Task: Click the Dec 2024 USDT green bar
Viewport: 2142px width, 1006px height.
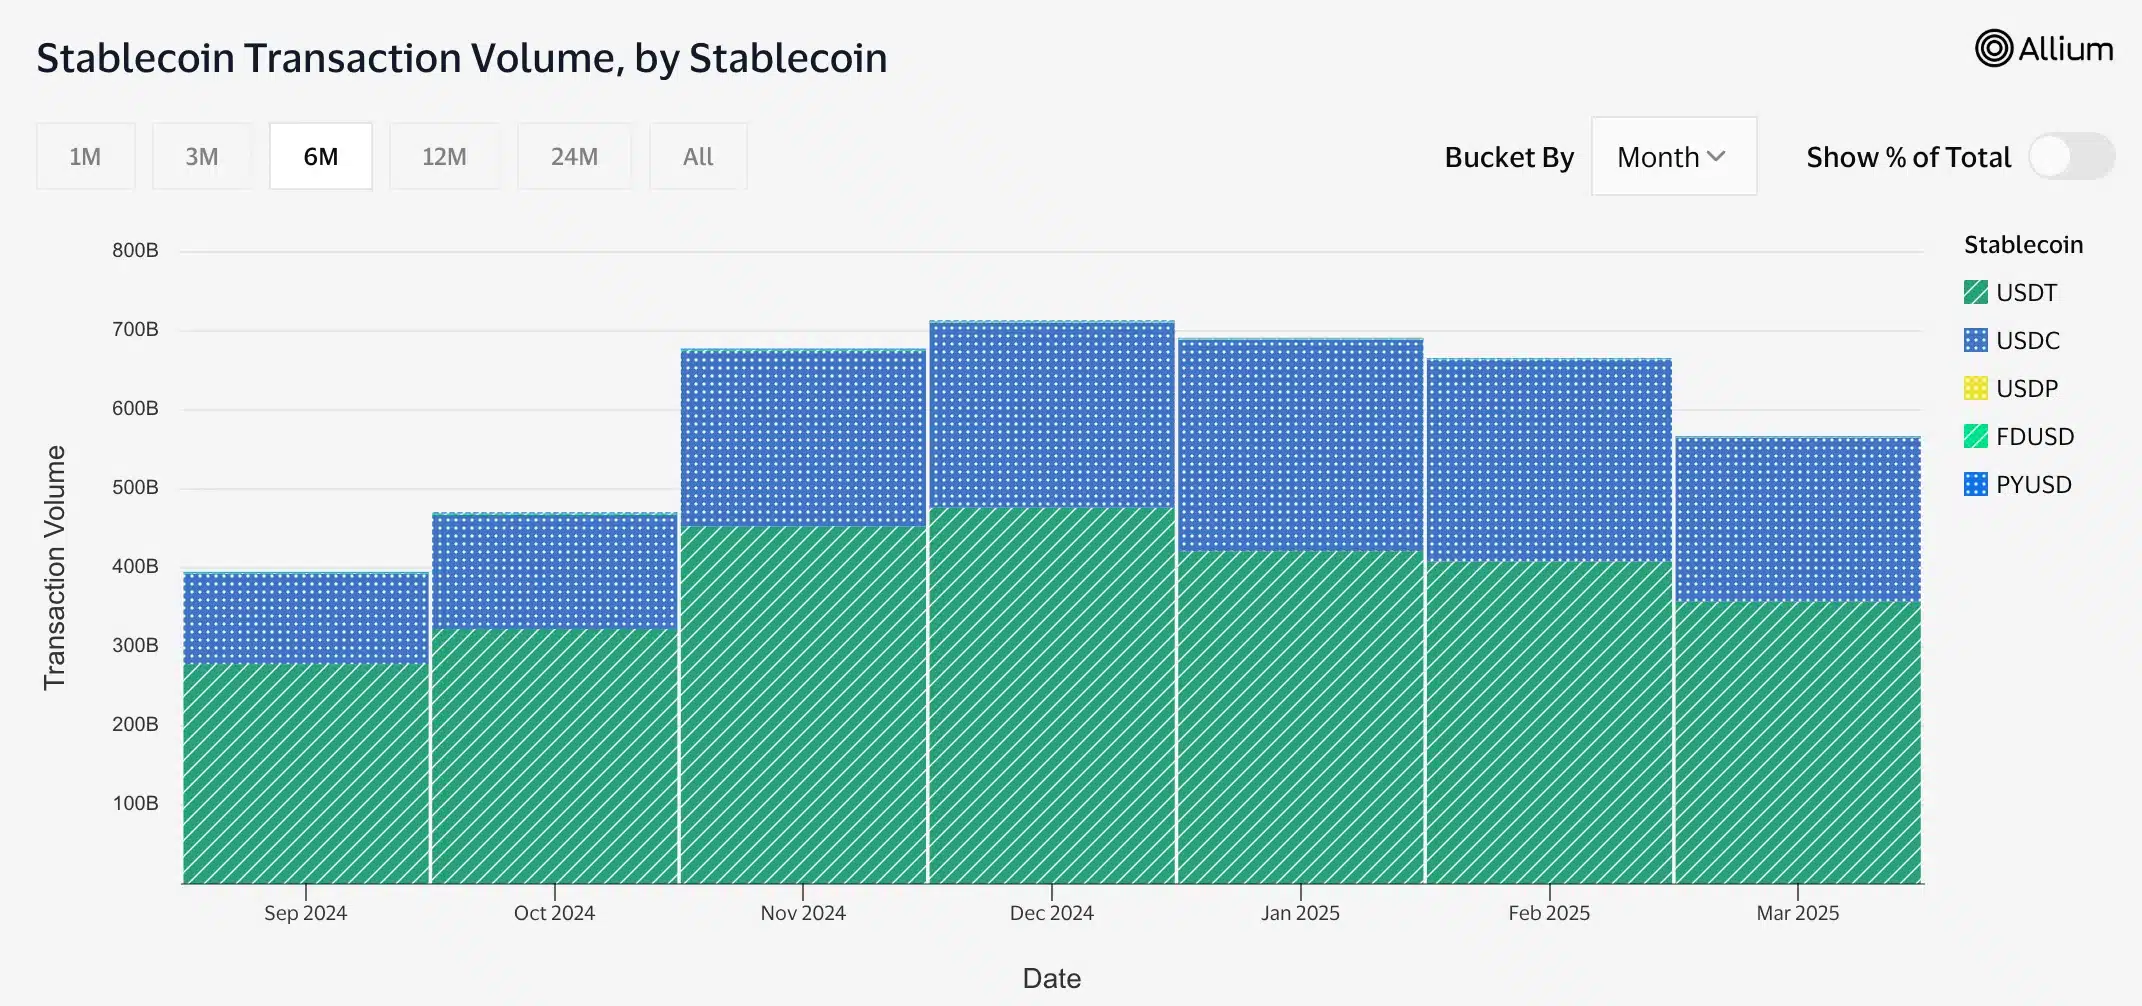Action: tap(1052, 695)
